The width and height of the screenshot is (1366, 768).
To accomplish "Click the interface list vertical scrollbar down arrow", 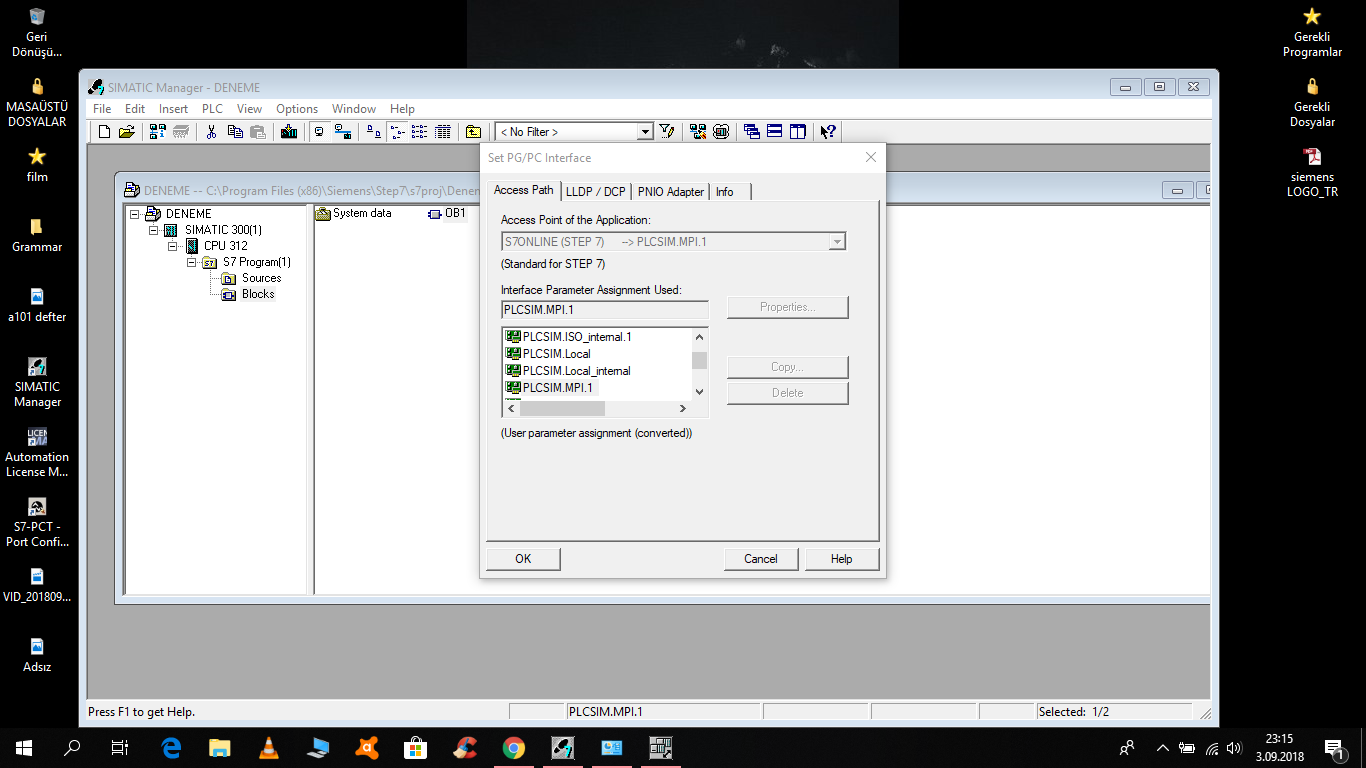I will tap(699, 392).
